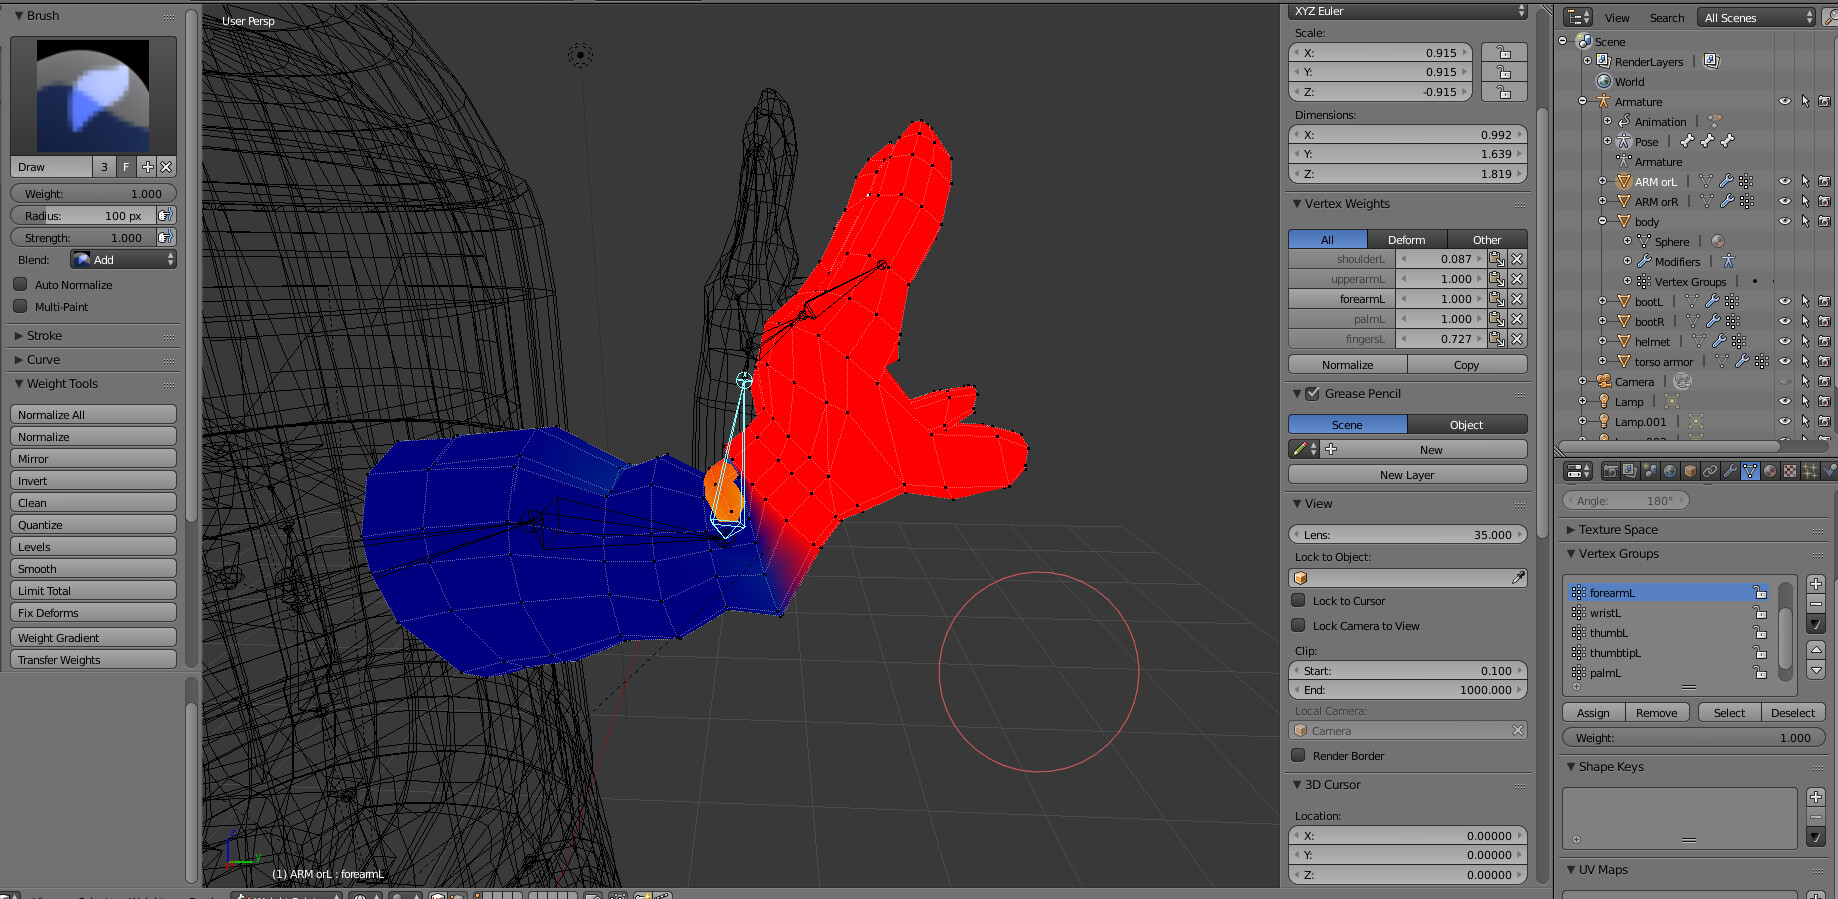The height and width of the screenshot is (899, 1838).
Task: Add new vertex group plus icon
Action: pos(1816,584)
